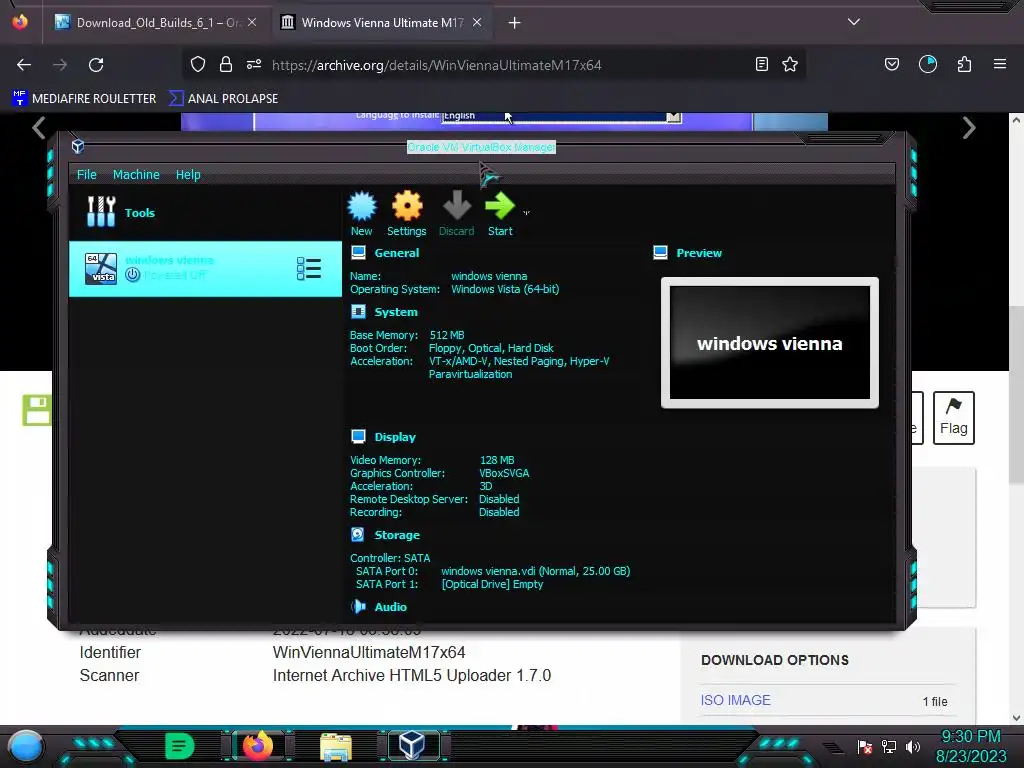Click the Audio section header
The image size is (1024, 768).
(x=391, y=607)
